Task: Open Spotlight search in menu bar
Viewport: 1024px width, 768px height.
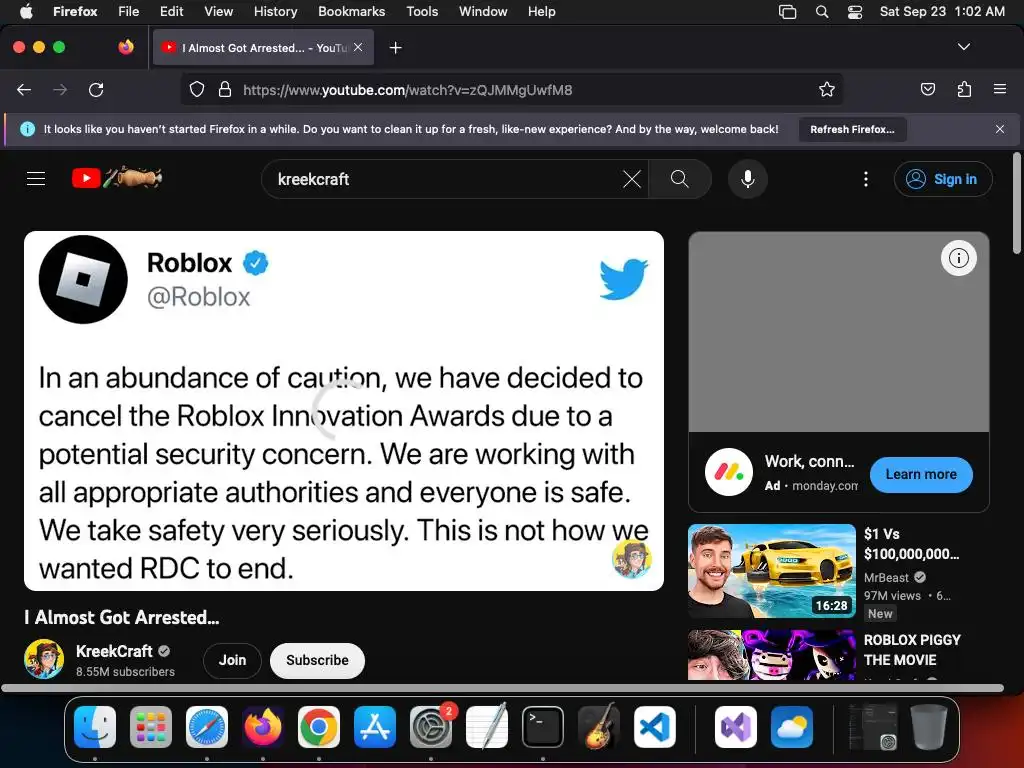Action: click(x=822, y=12)
